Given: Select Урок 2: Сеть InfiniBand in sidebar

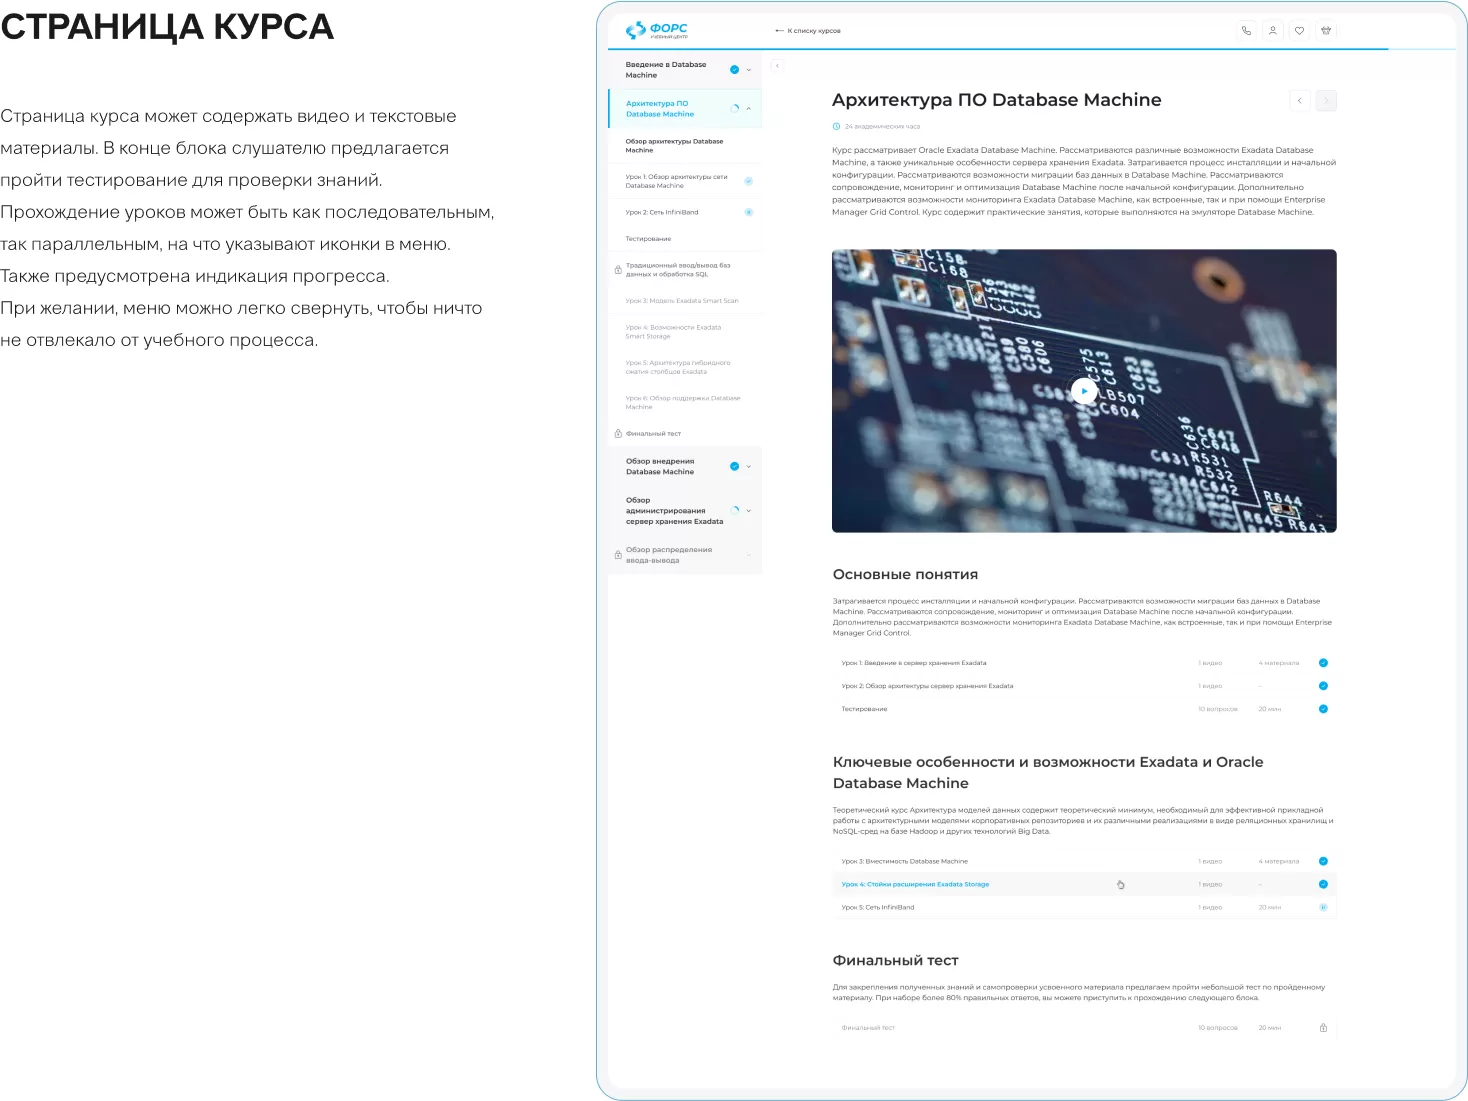Looking at the screenshot, I should click(662, 212).
